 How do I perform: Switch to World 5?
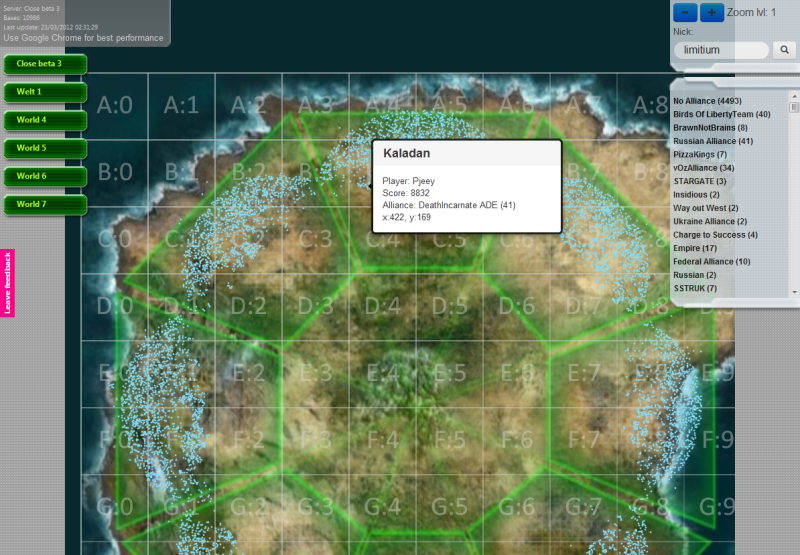click(x=45, y=148)
